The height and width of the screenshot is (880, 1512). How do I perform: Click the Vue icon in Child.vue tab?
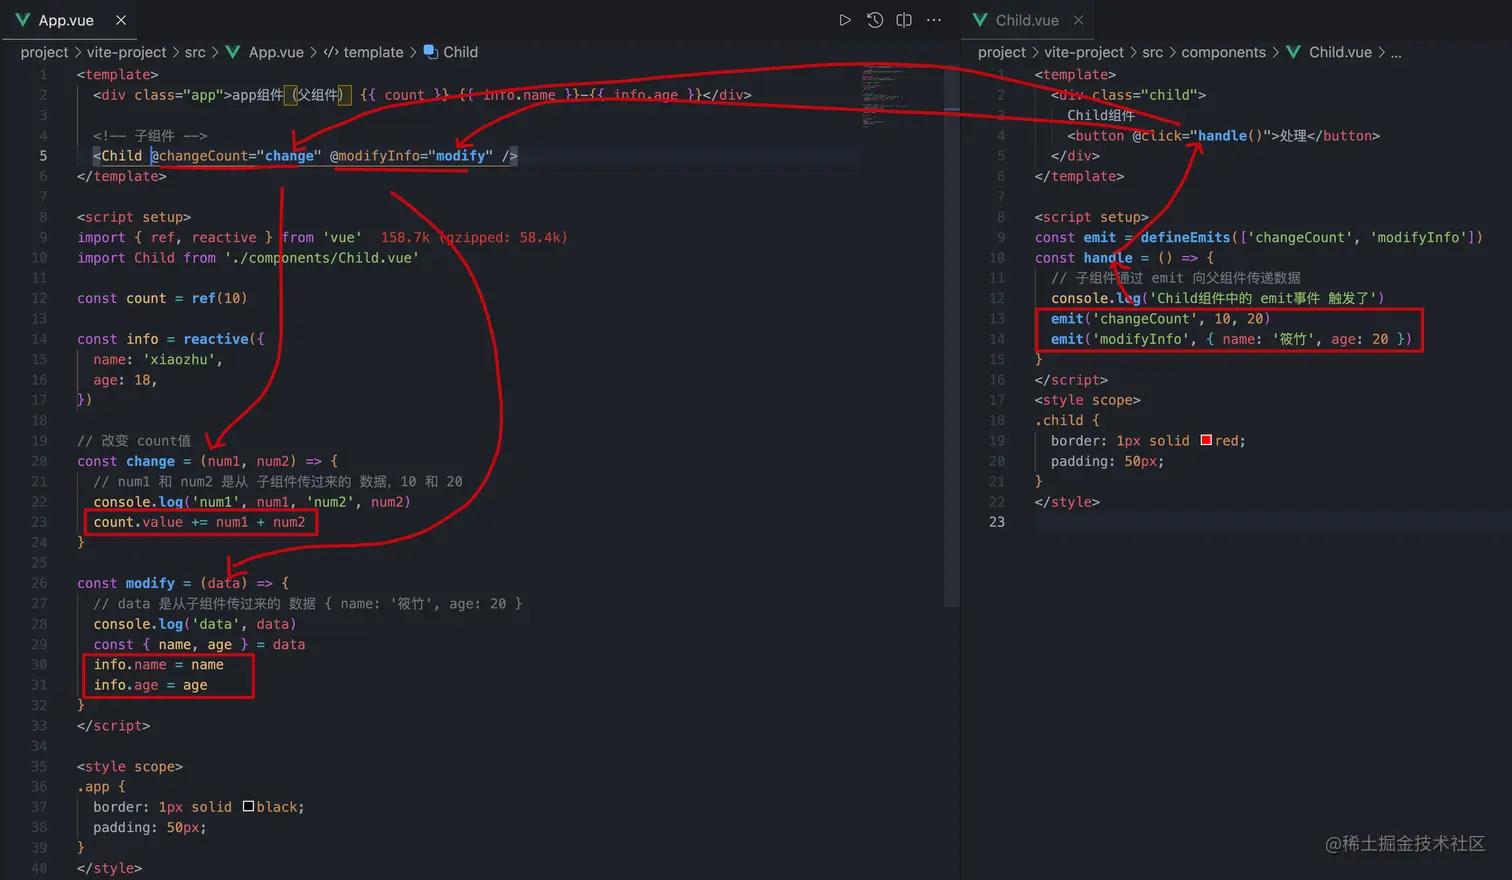980,20
